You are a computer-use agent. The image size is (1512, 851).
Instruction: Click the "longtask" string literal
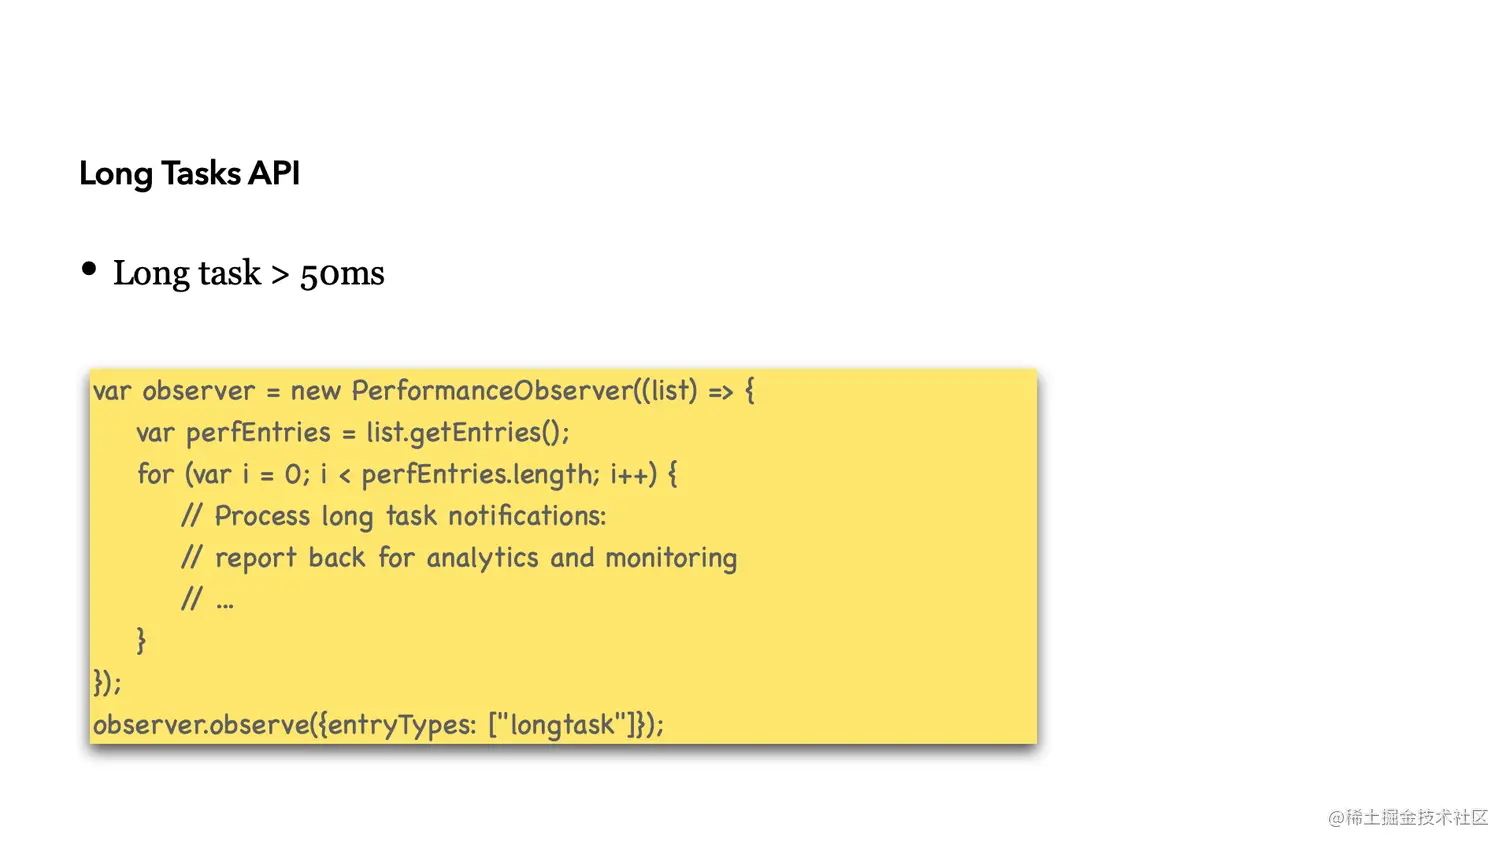click(x=563, y=724)
